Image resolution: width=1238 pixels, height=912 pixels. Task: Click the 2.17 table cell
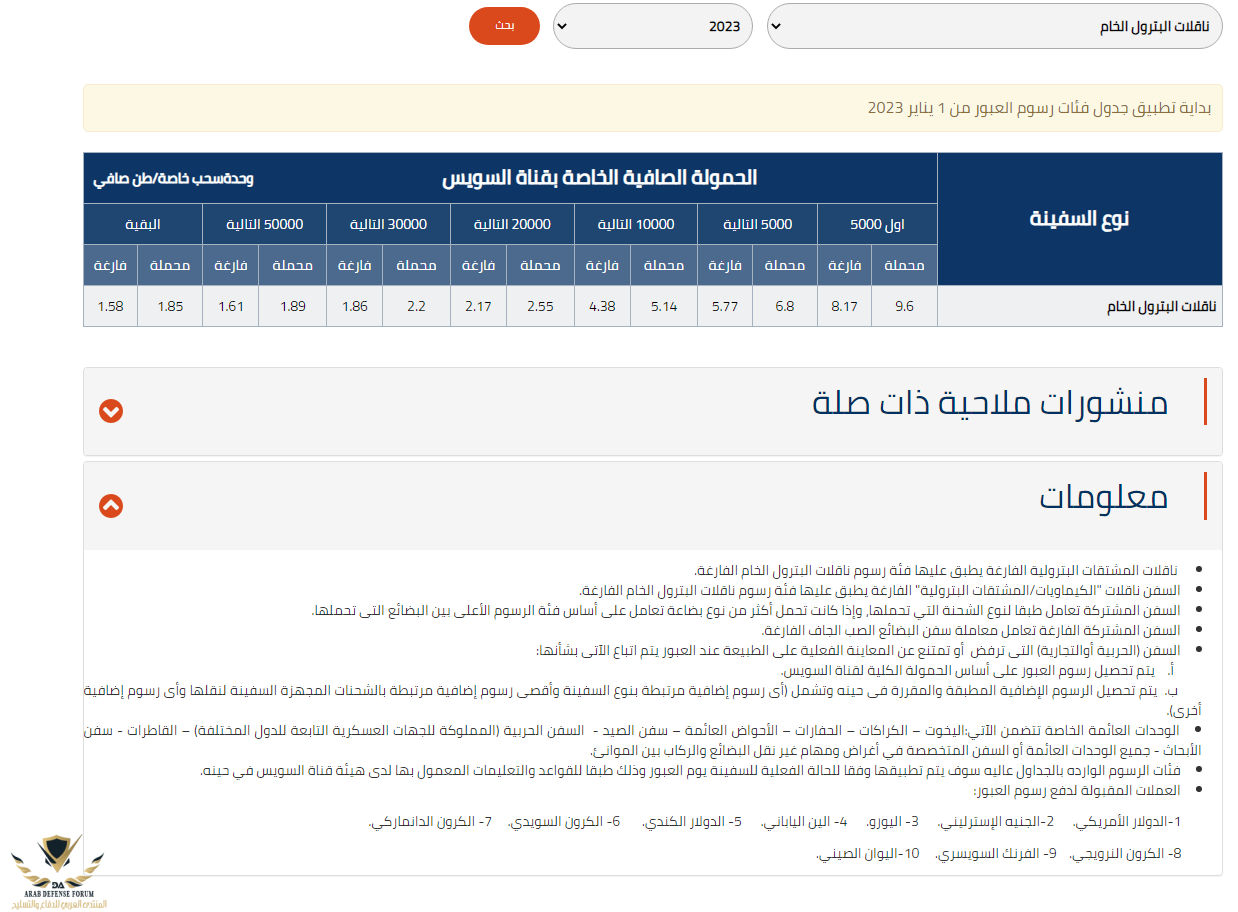[478, 306]
